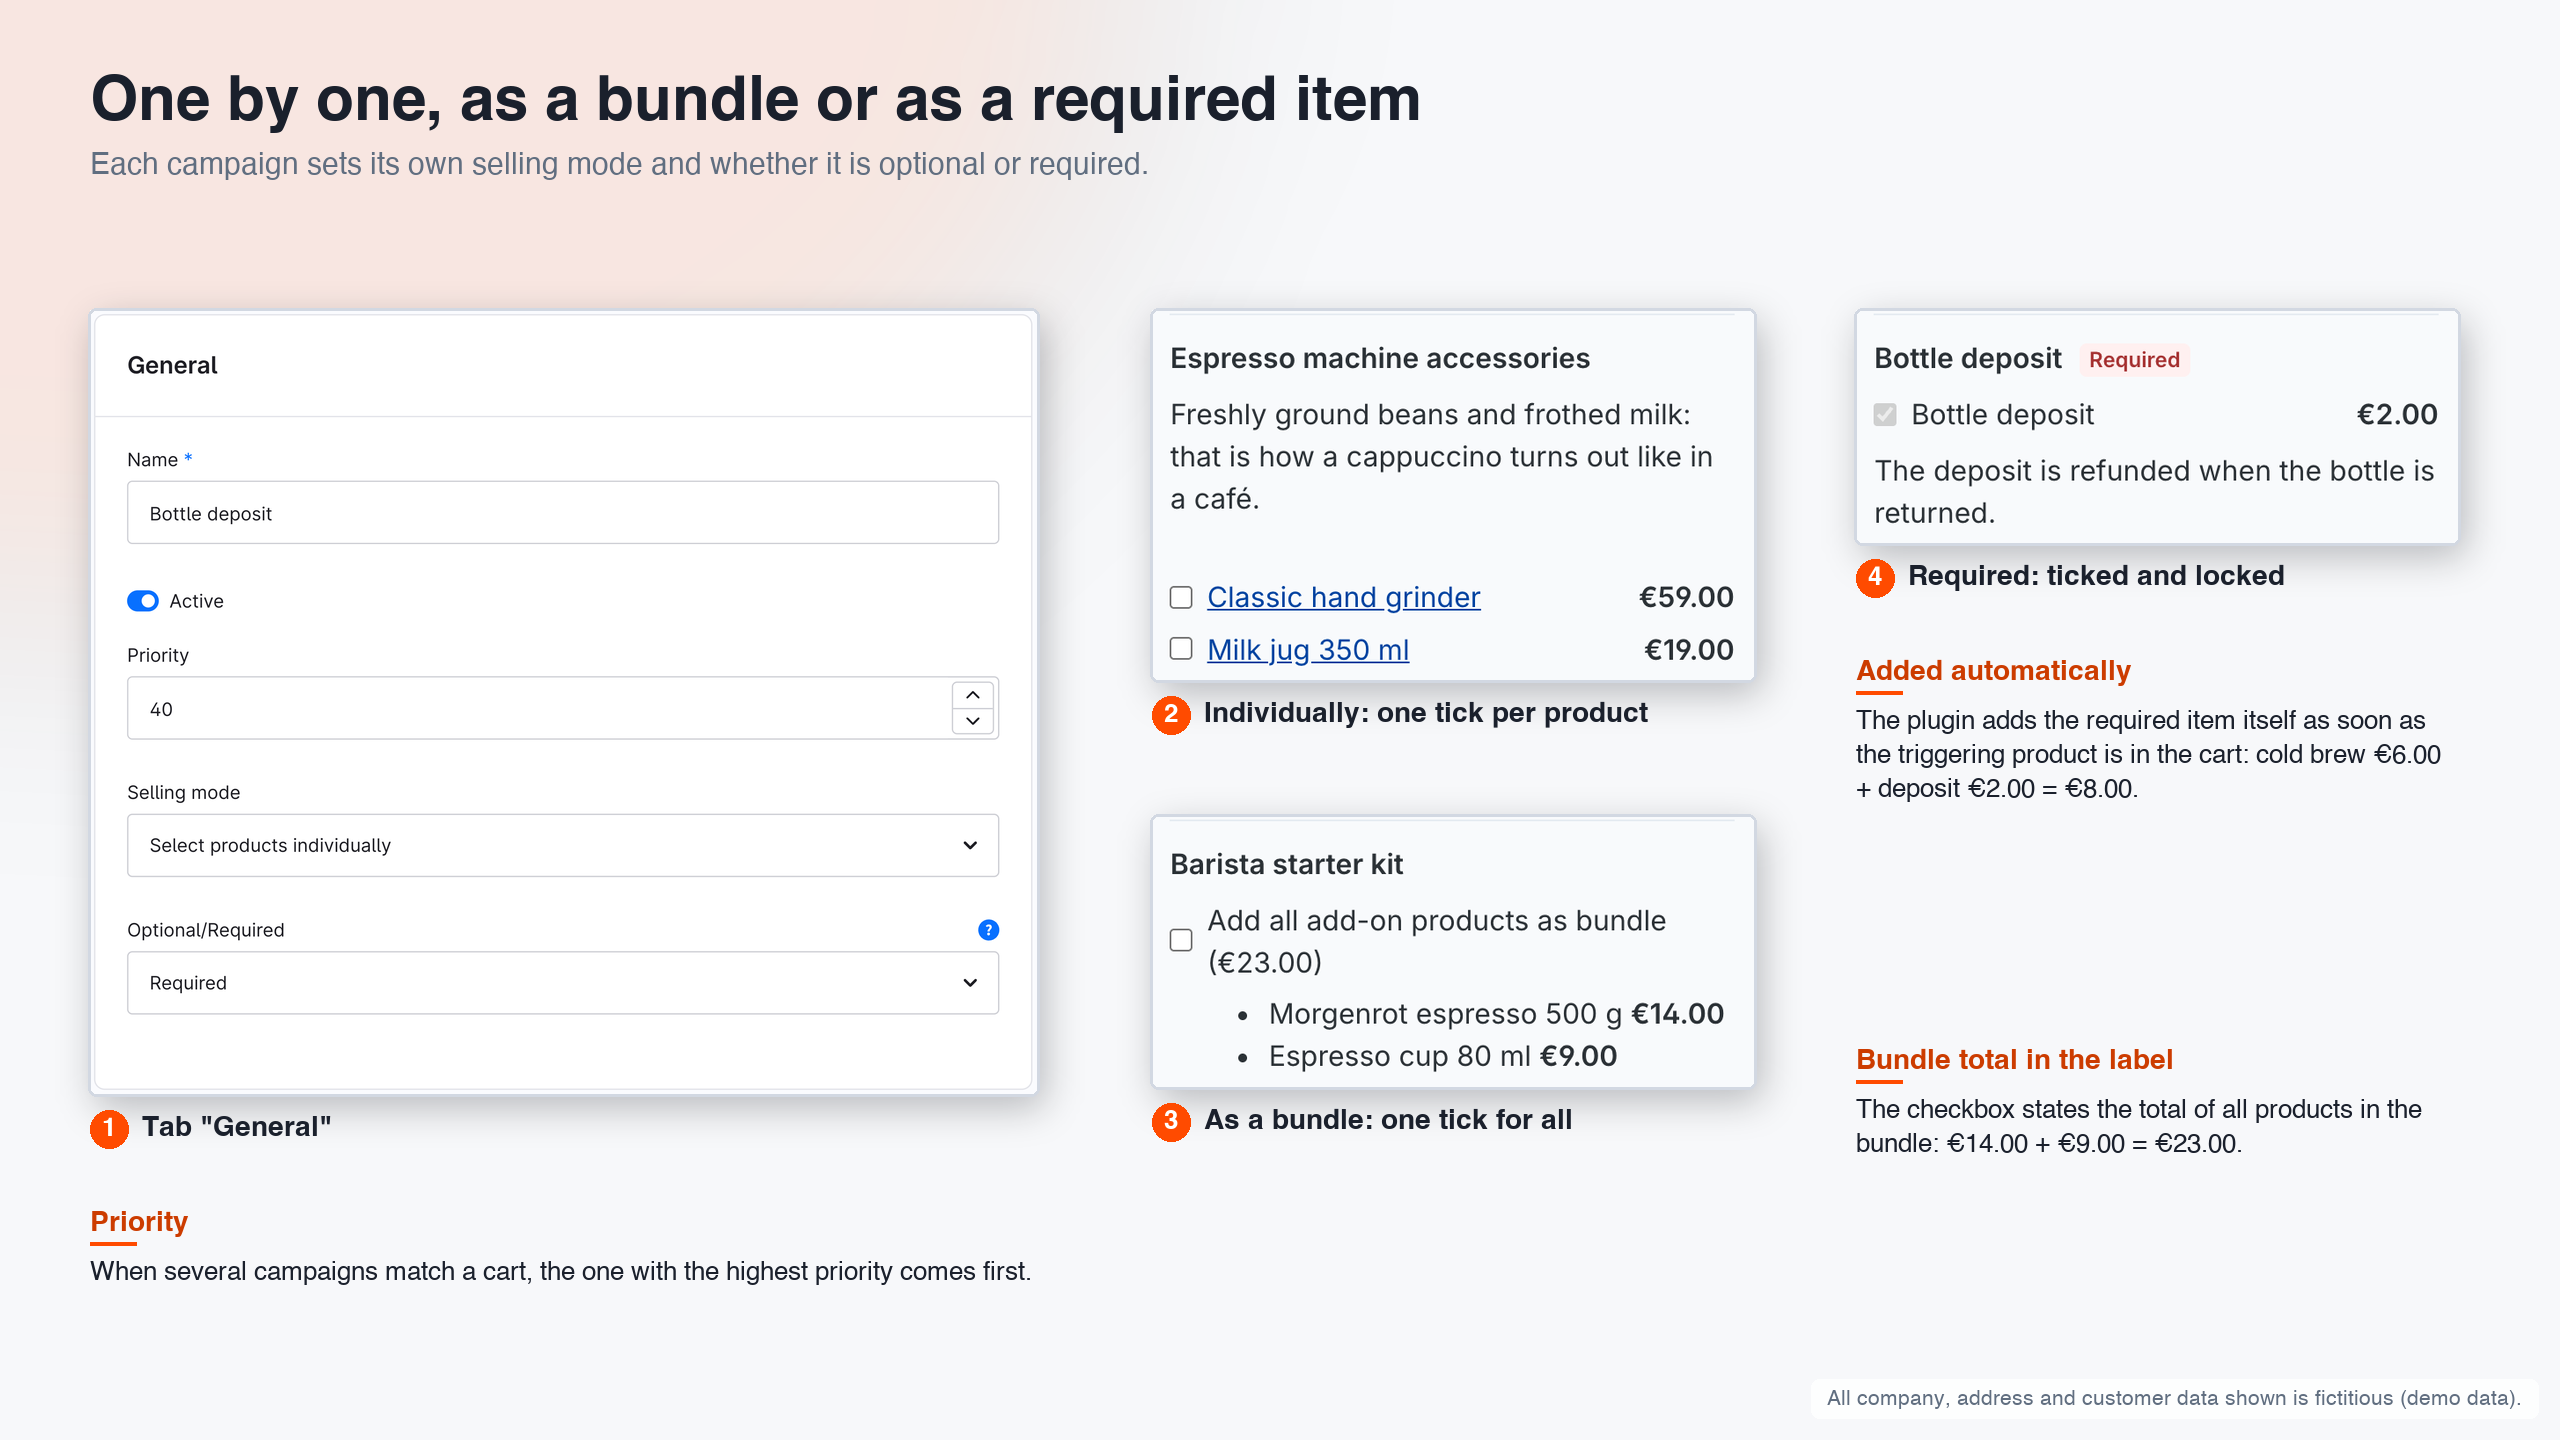Click the locked Bottle deposit checkbox
The image size is (2560, 1440).
[1885, 414]
